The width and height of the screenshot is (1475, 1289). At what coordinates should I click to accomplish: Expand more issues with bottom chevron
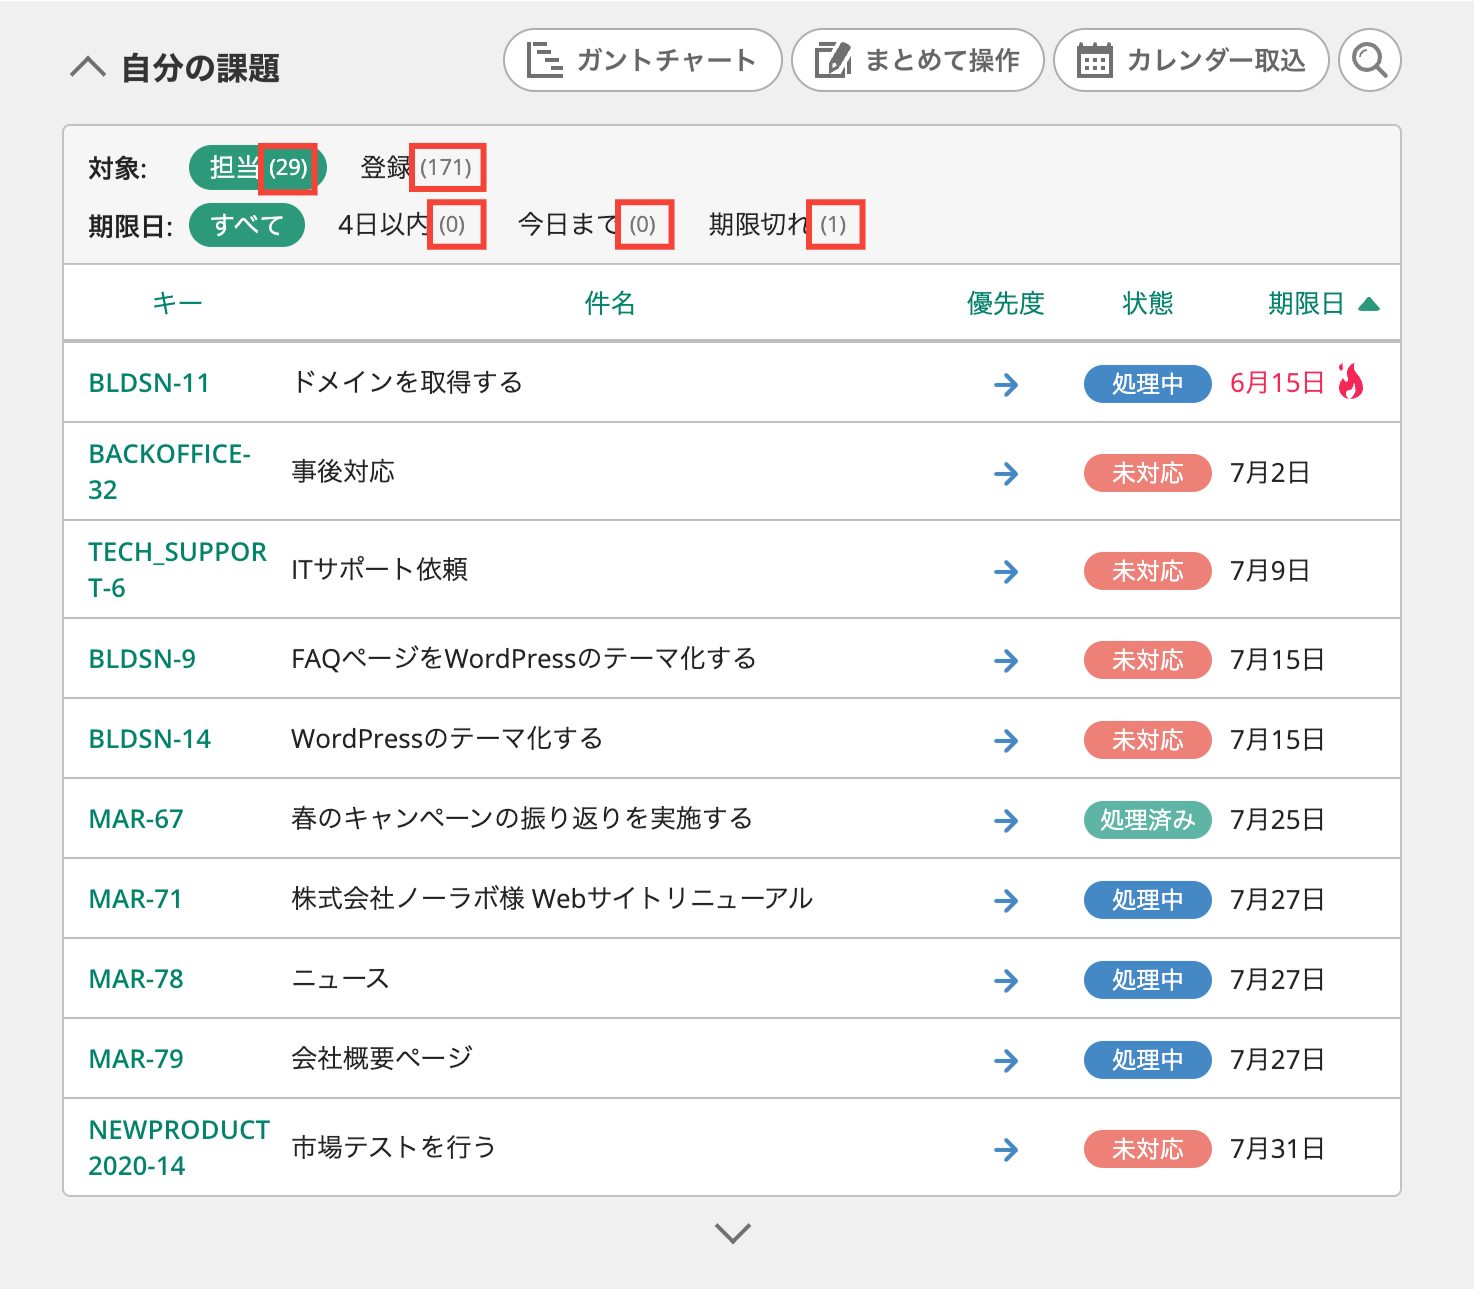pyautogui.click(x=733, y=1233)
